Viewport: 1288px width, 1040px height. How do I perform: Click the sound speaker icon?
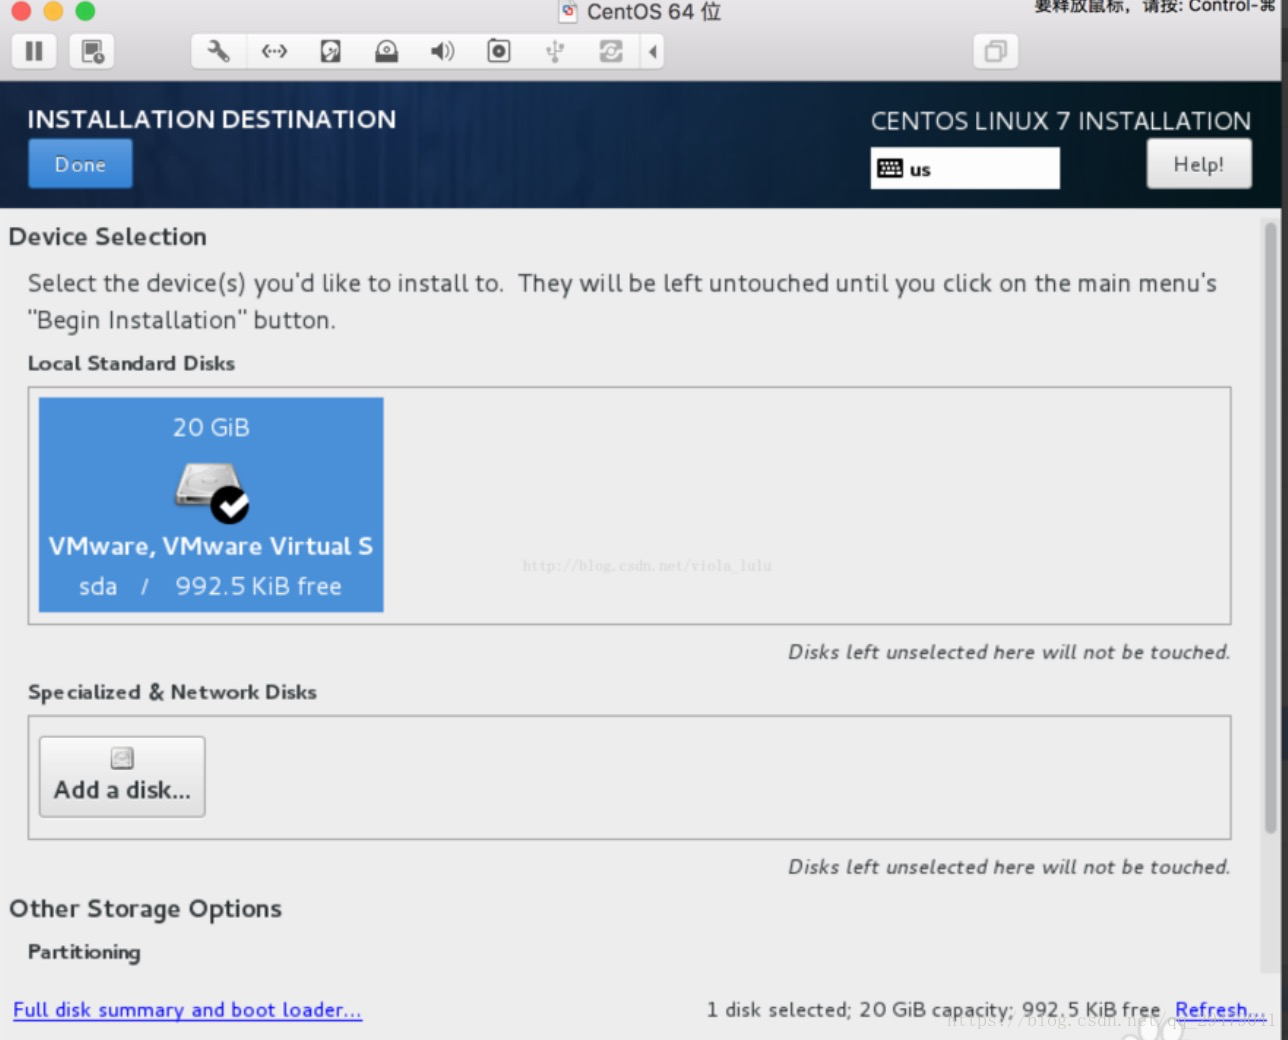coord(442,51)
